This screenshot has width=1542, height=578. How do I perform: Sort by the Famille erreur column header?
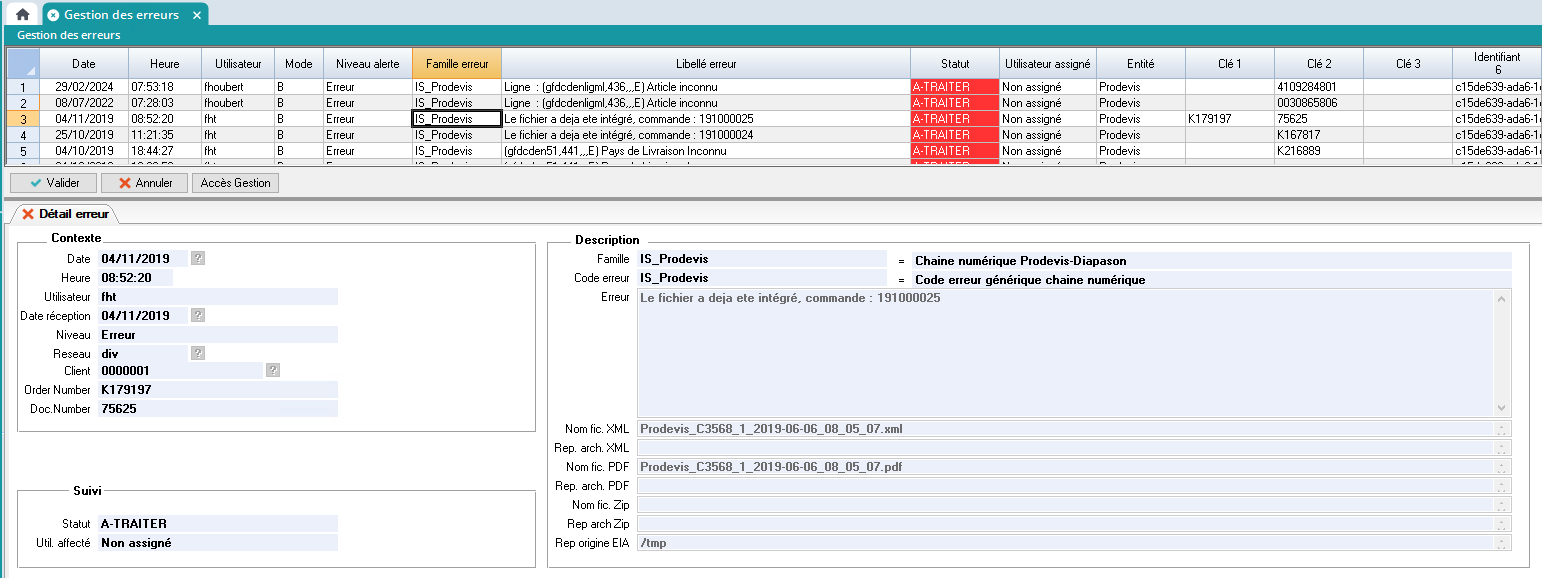456,63
